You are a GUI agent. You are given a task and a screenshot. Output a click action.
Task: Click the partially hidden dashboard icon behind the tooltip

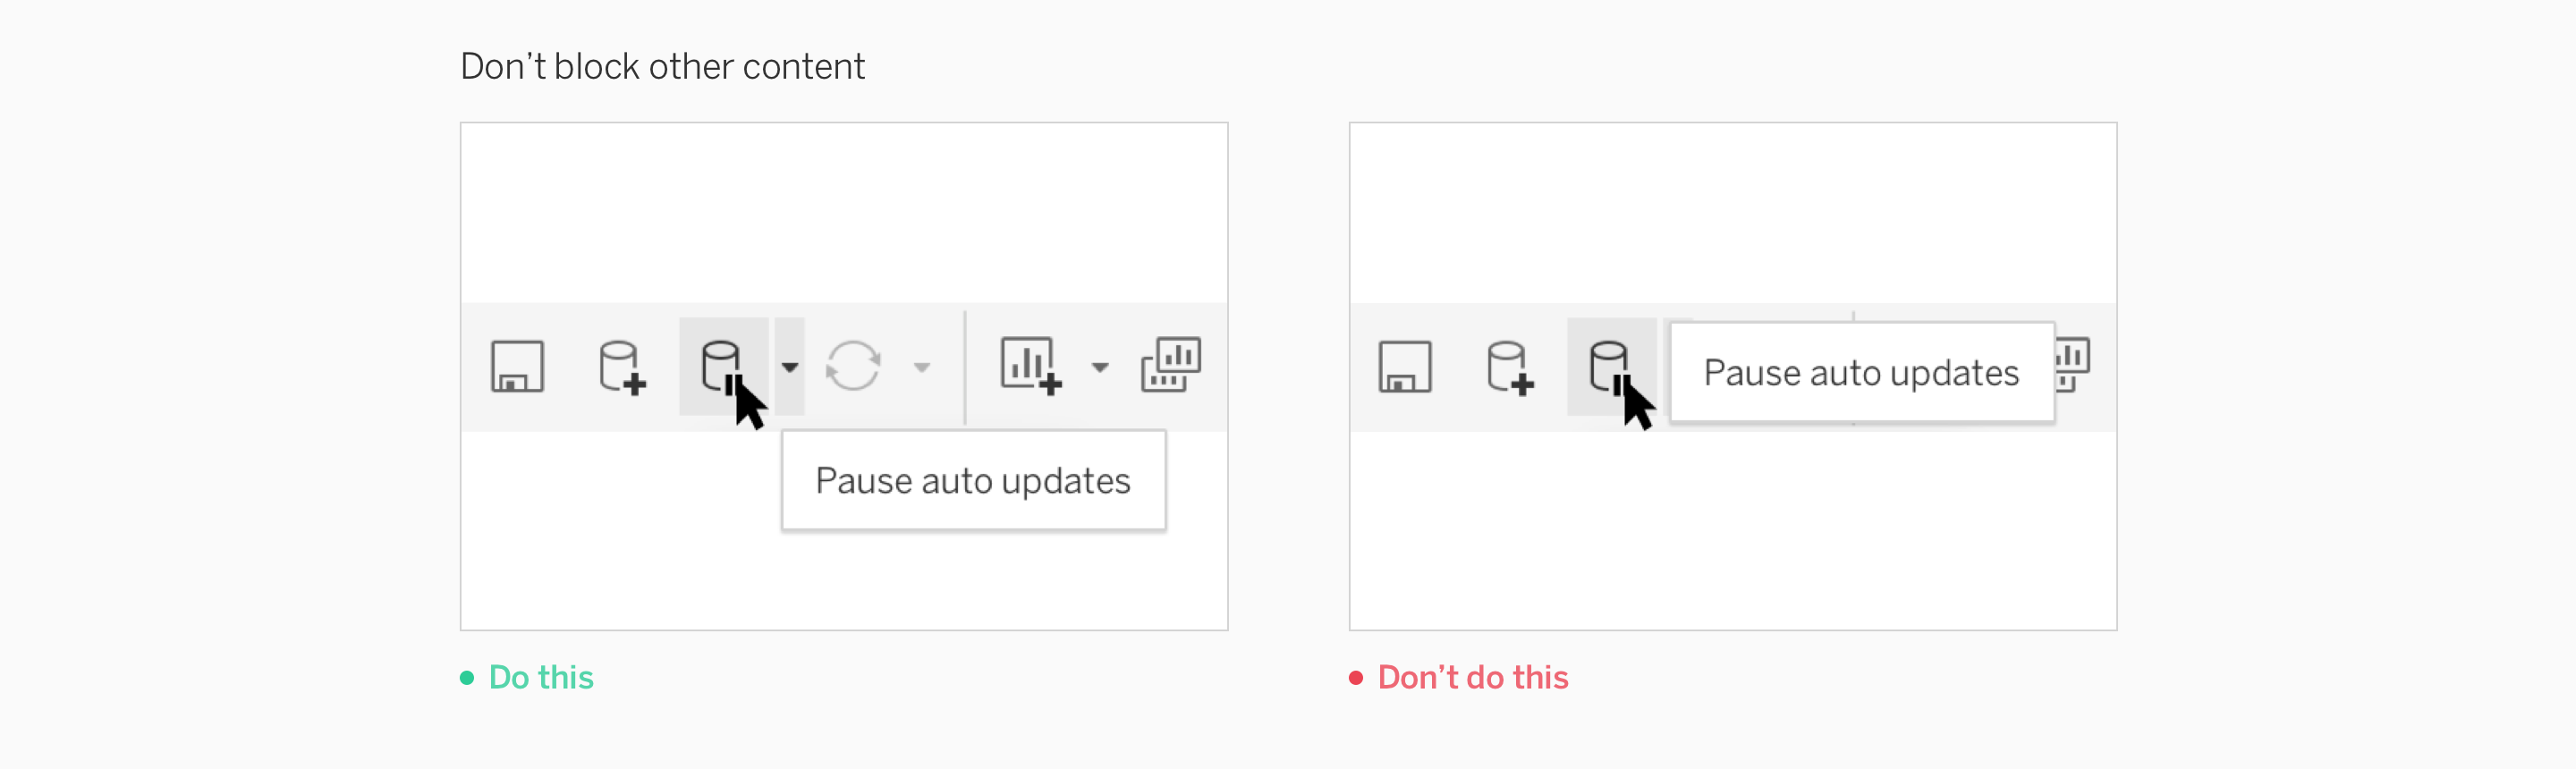[2073, 364]
